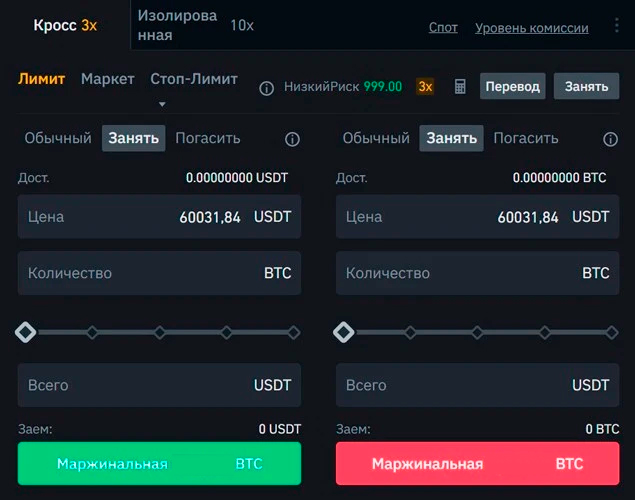Click info icon in the sell panel
Screen dimensions: 635x500
610,140
